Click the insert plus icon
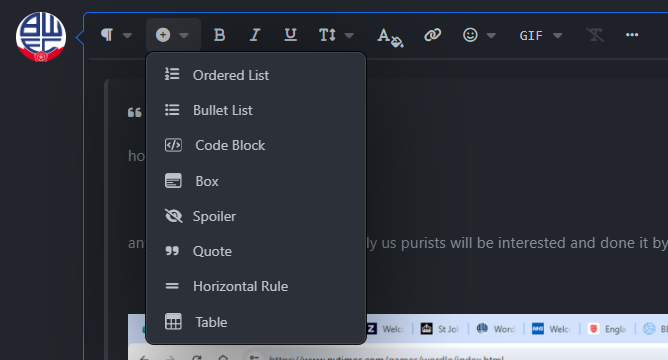668x360 pixels. 163,35
